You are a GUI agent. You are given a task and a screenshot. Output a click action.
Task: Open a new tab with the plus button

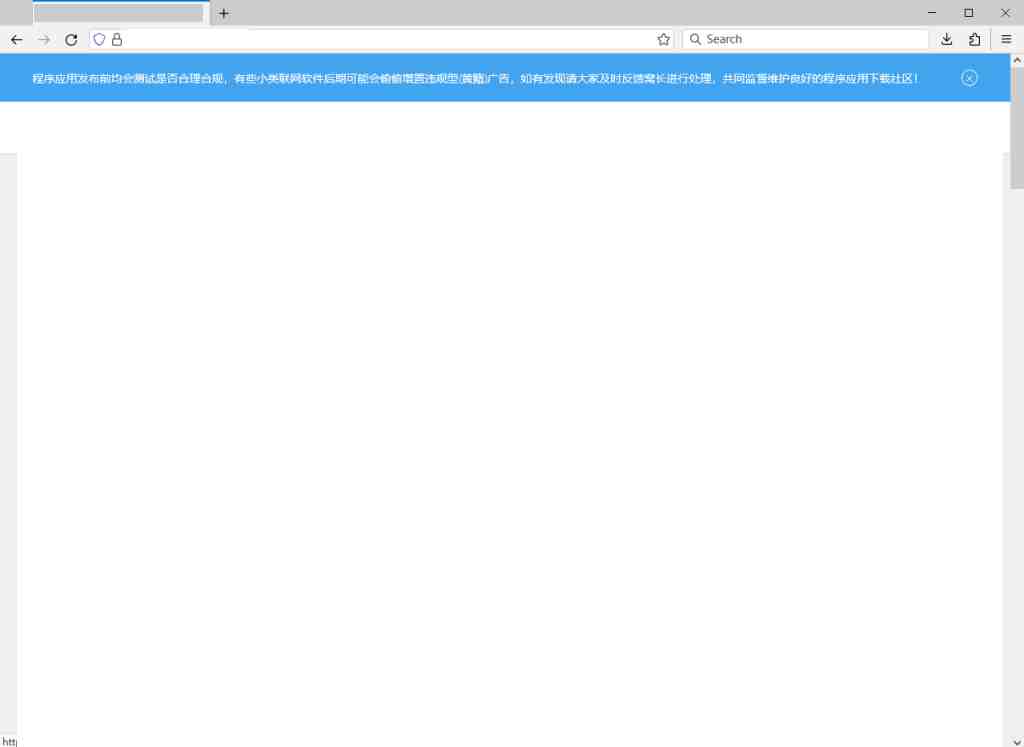223,13
